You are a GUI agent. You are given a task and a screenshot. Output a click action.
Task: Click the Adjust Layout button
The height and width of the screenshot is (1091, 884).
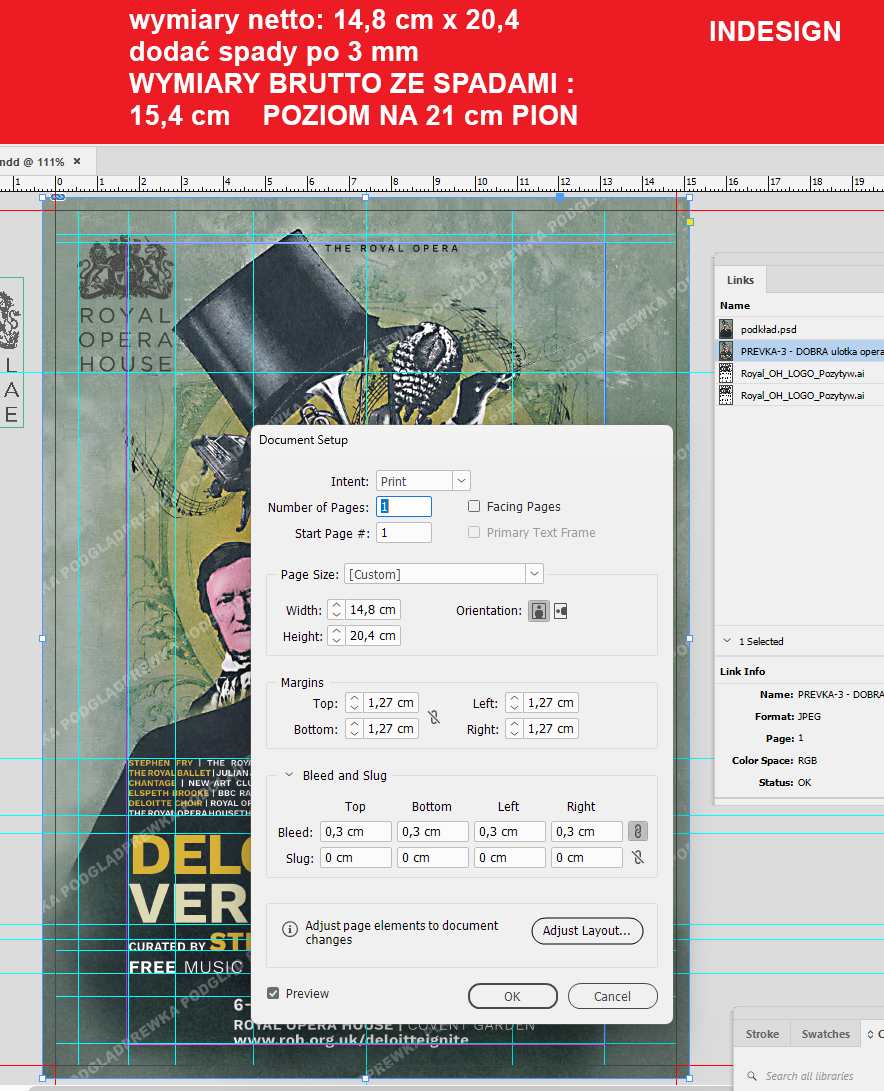[587, 931]
